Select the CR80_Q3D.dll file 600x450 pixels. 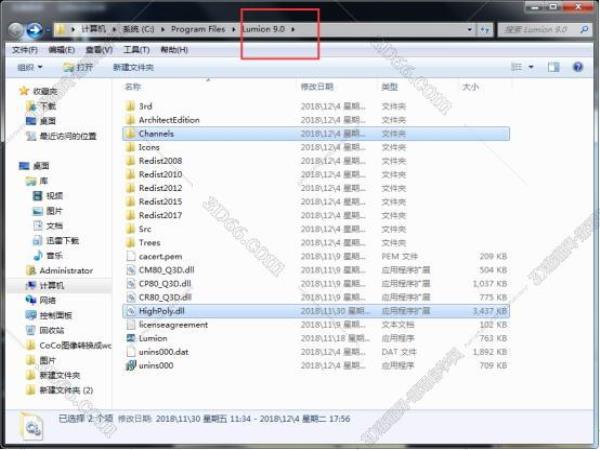click(165, 297)
